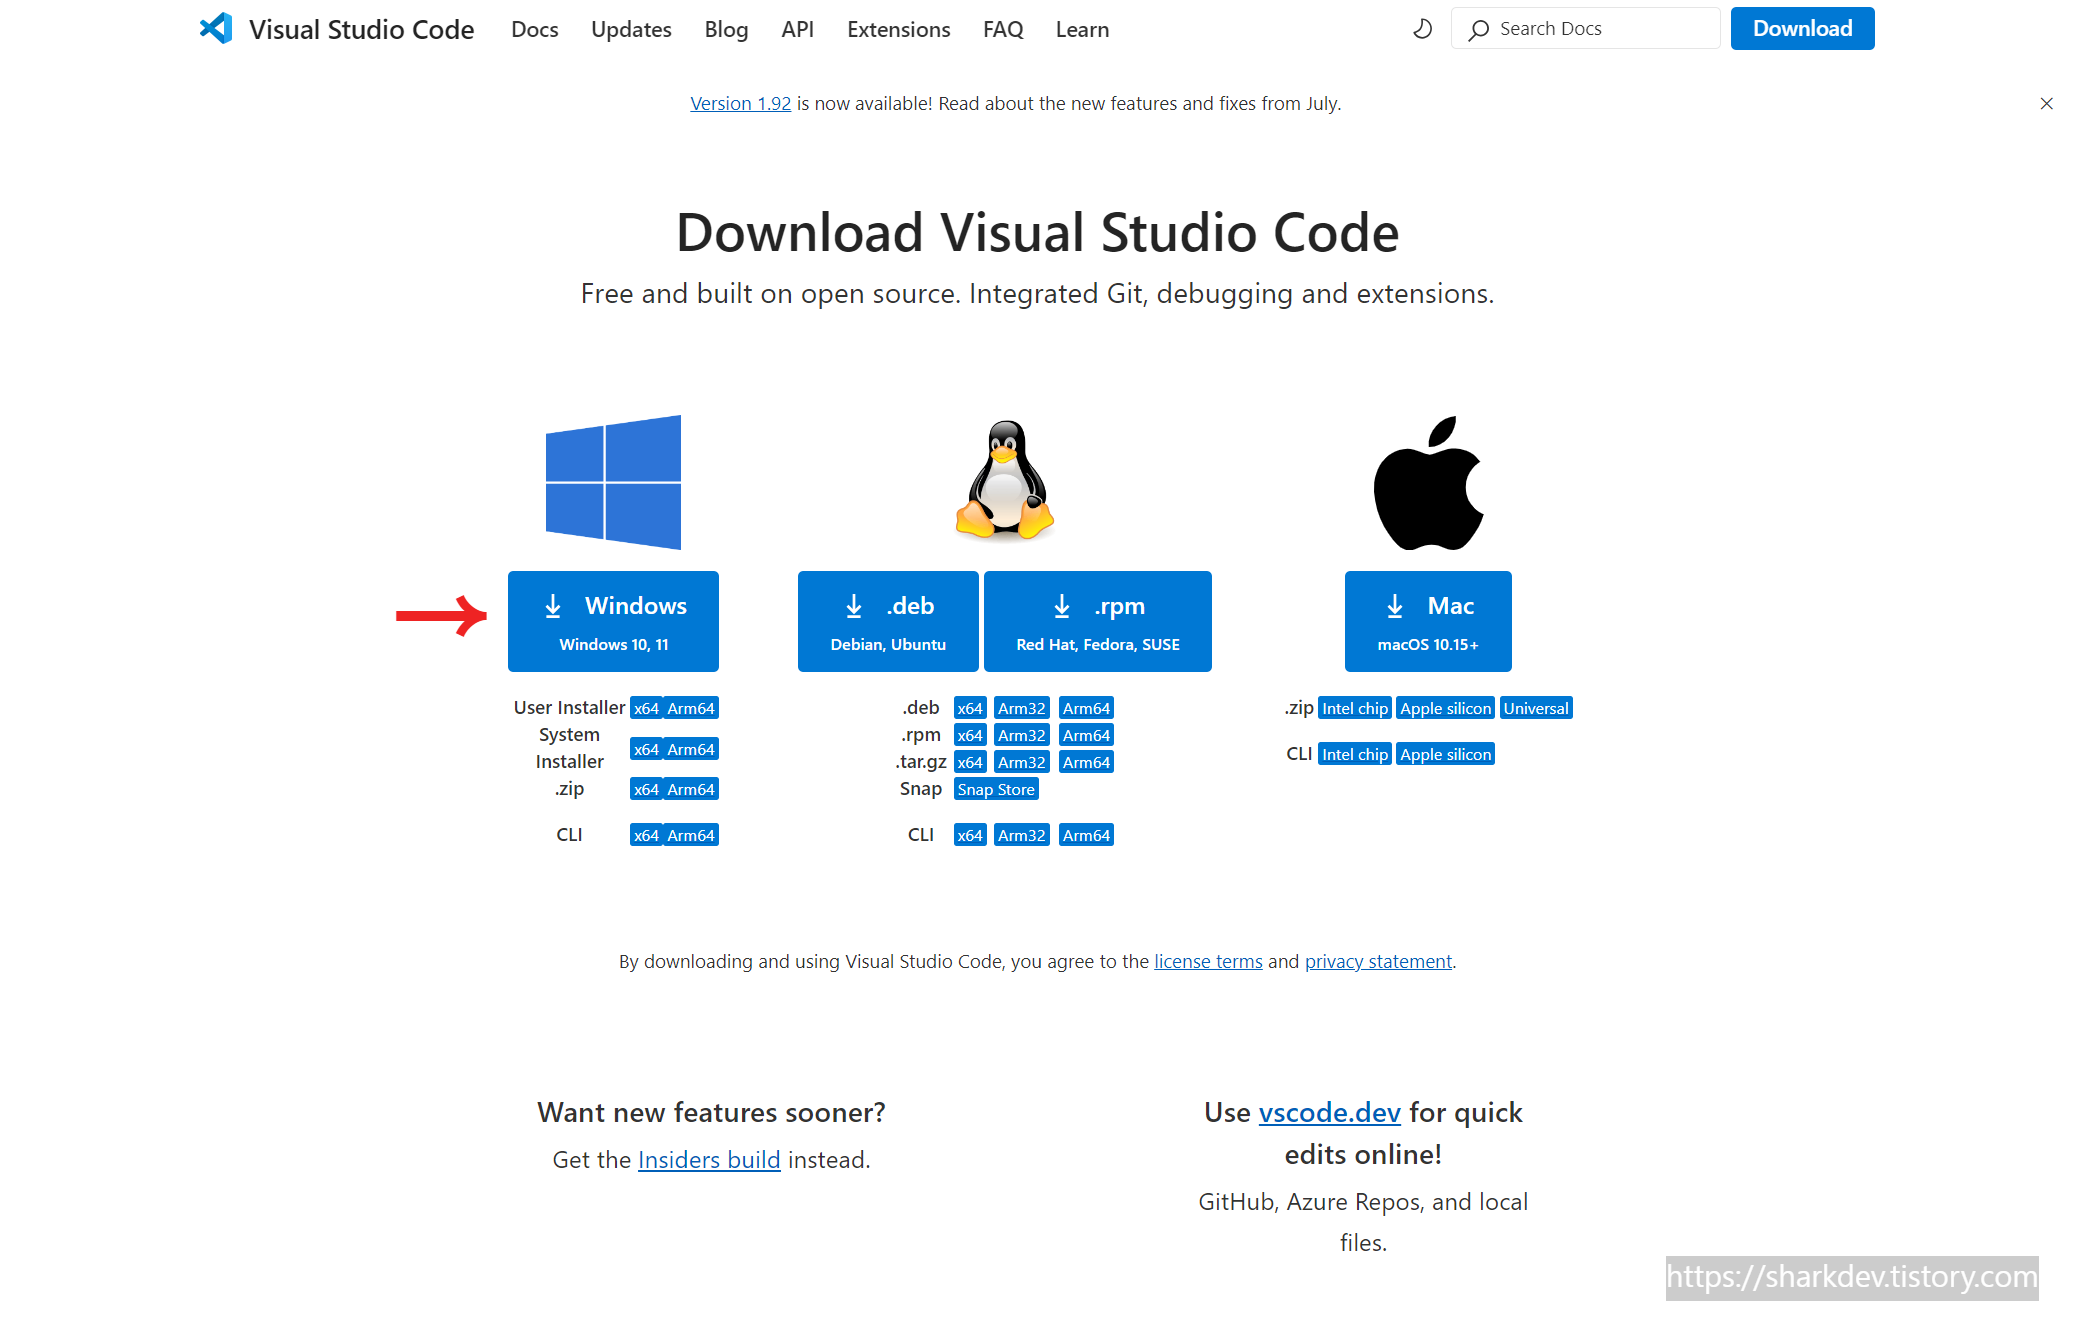Dismiss the version banner with X

[2046, 103]
